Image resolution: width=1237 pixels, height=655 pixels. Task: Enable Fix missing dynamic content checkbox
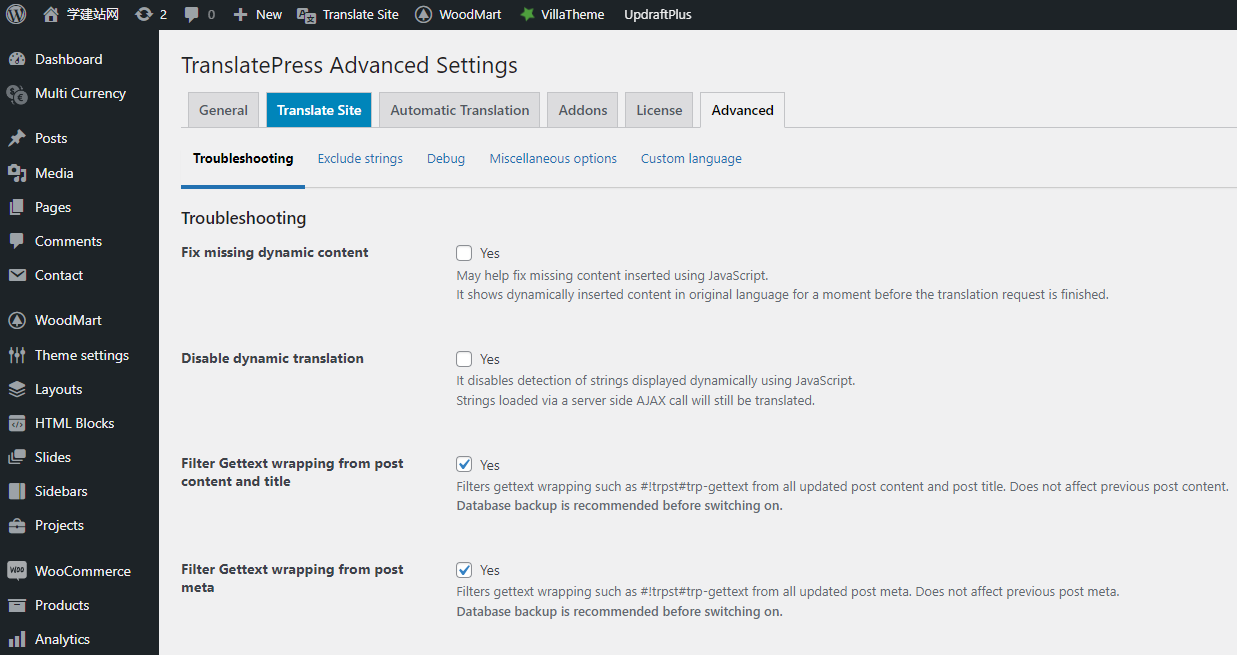[464, 253]
